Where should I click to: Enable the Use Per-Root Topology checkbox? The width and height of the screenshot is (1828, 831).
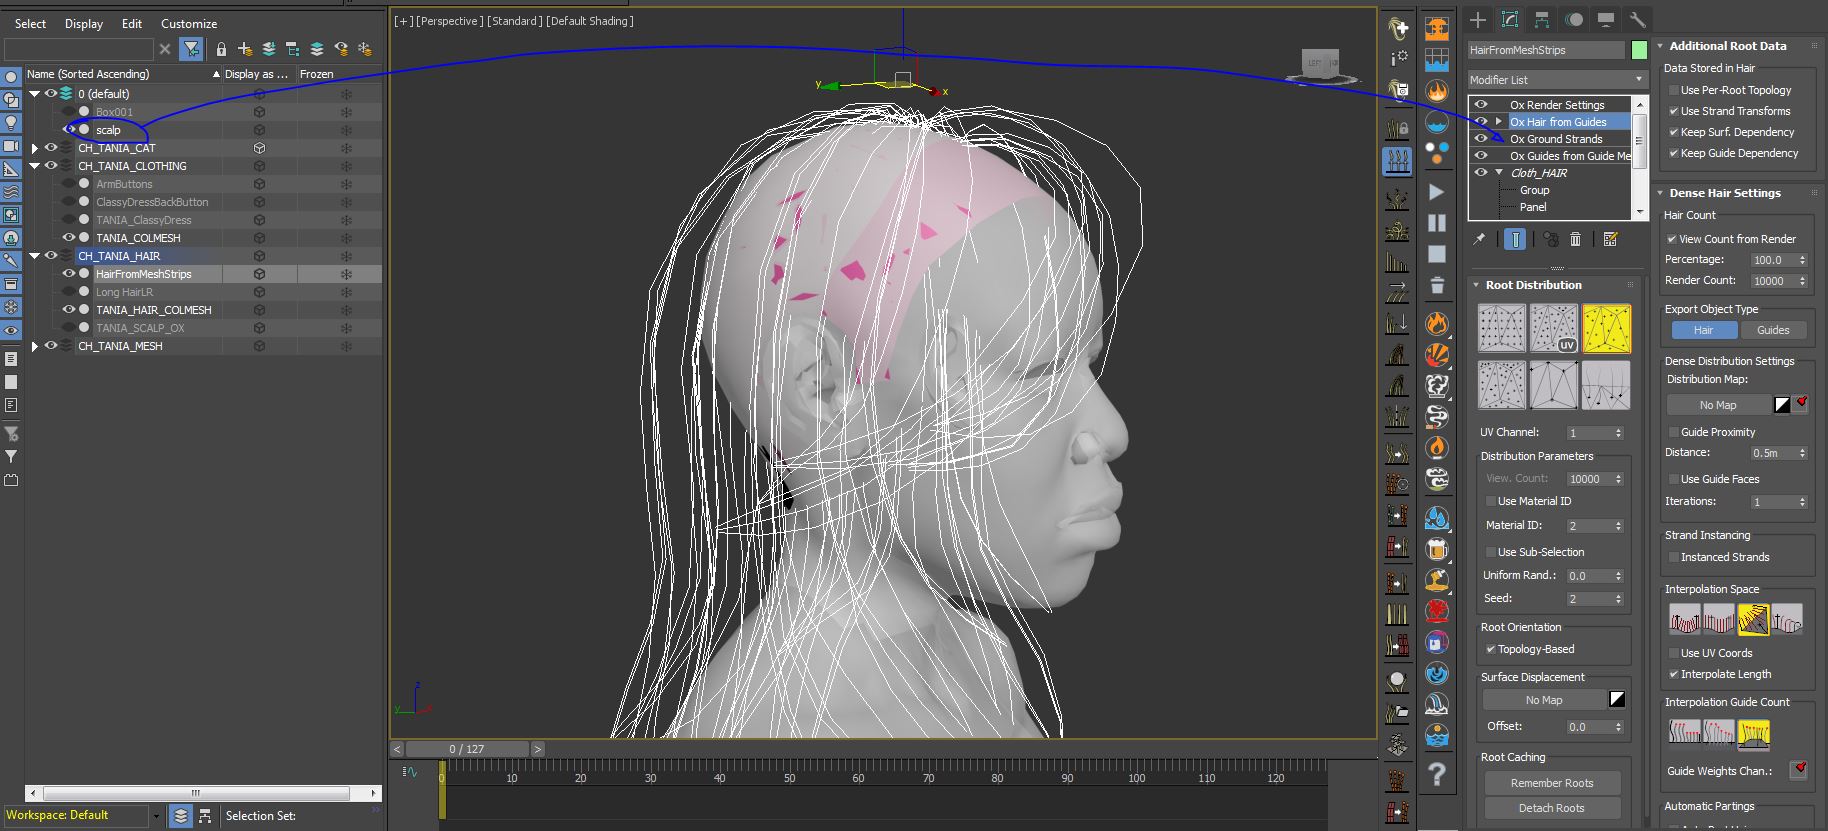click(1673, 90)
